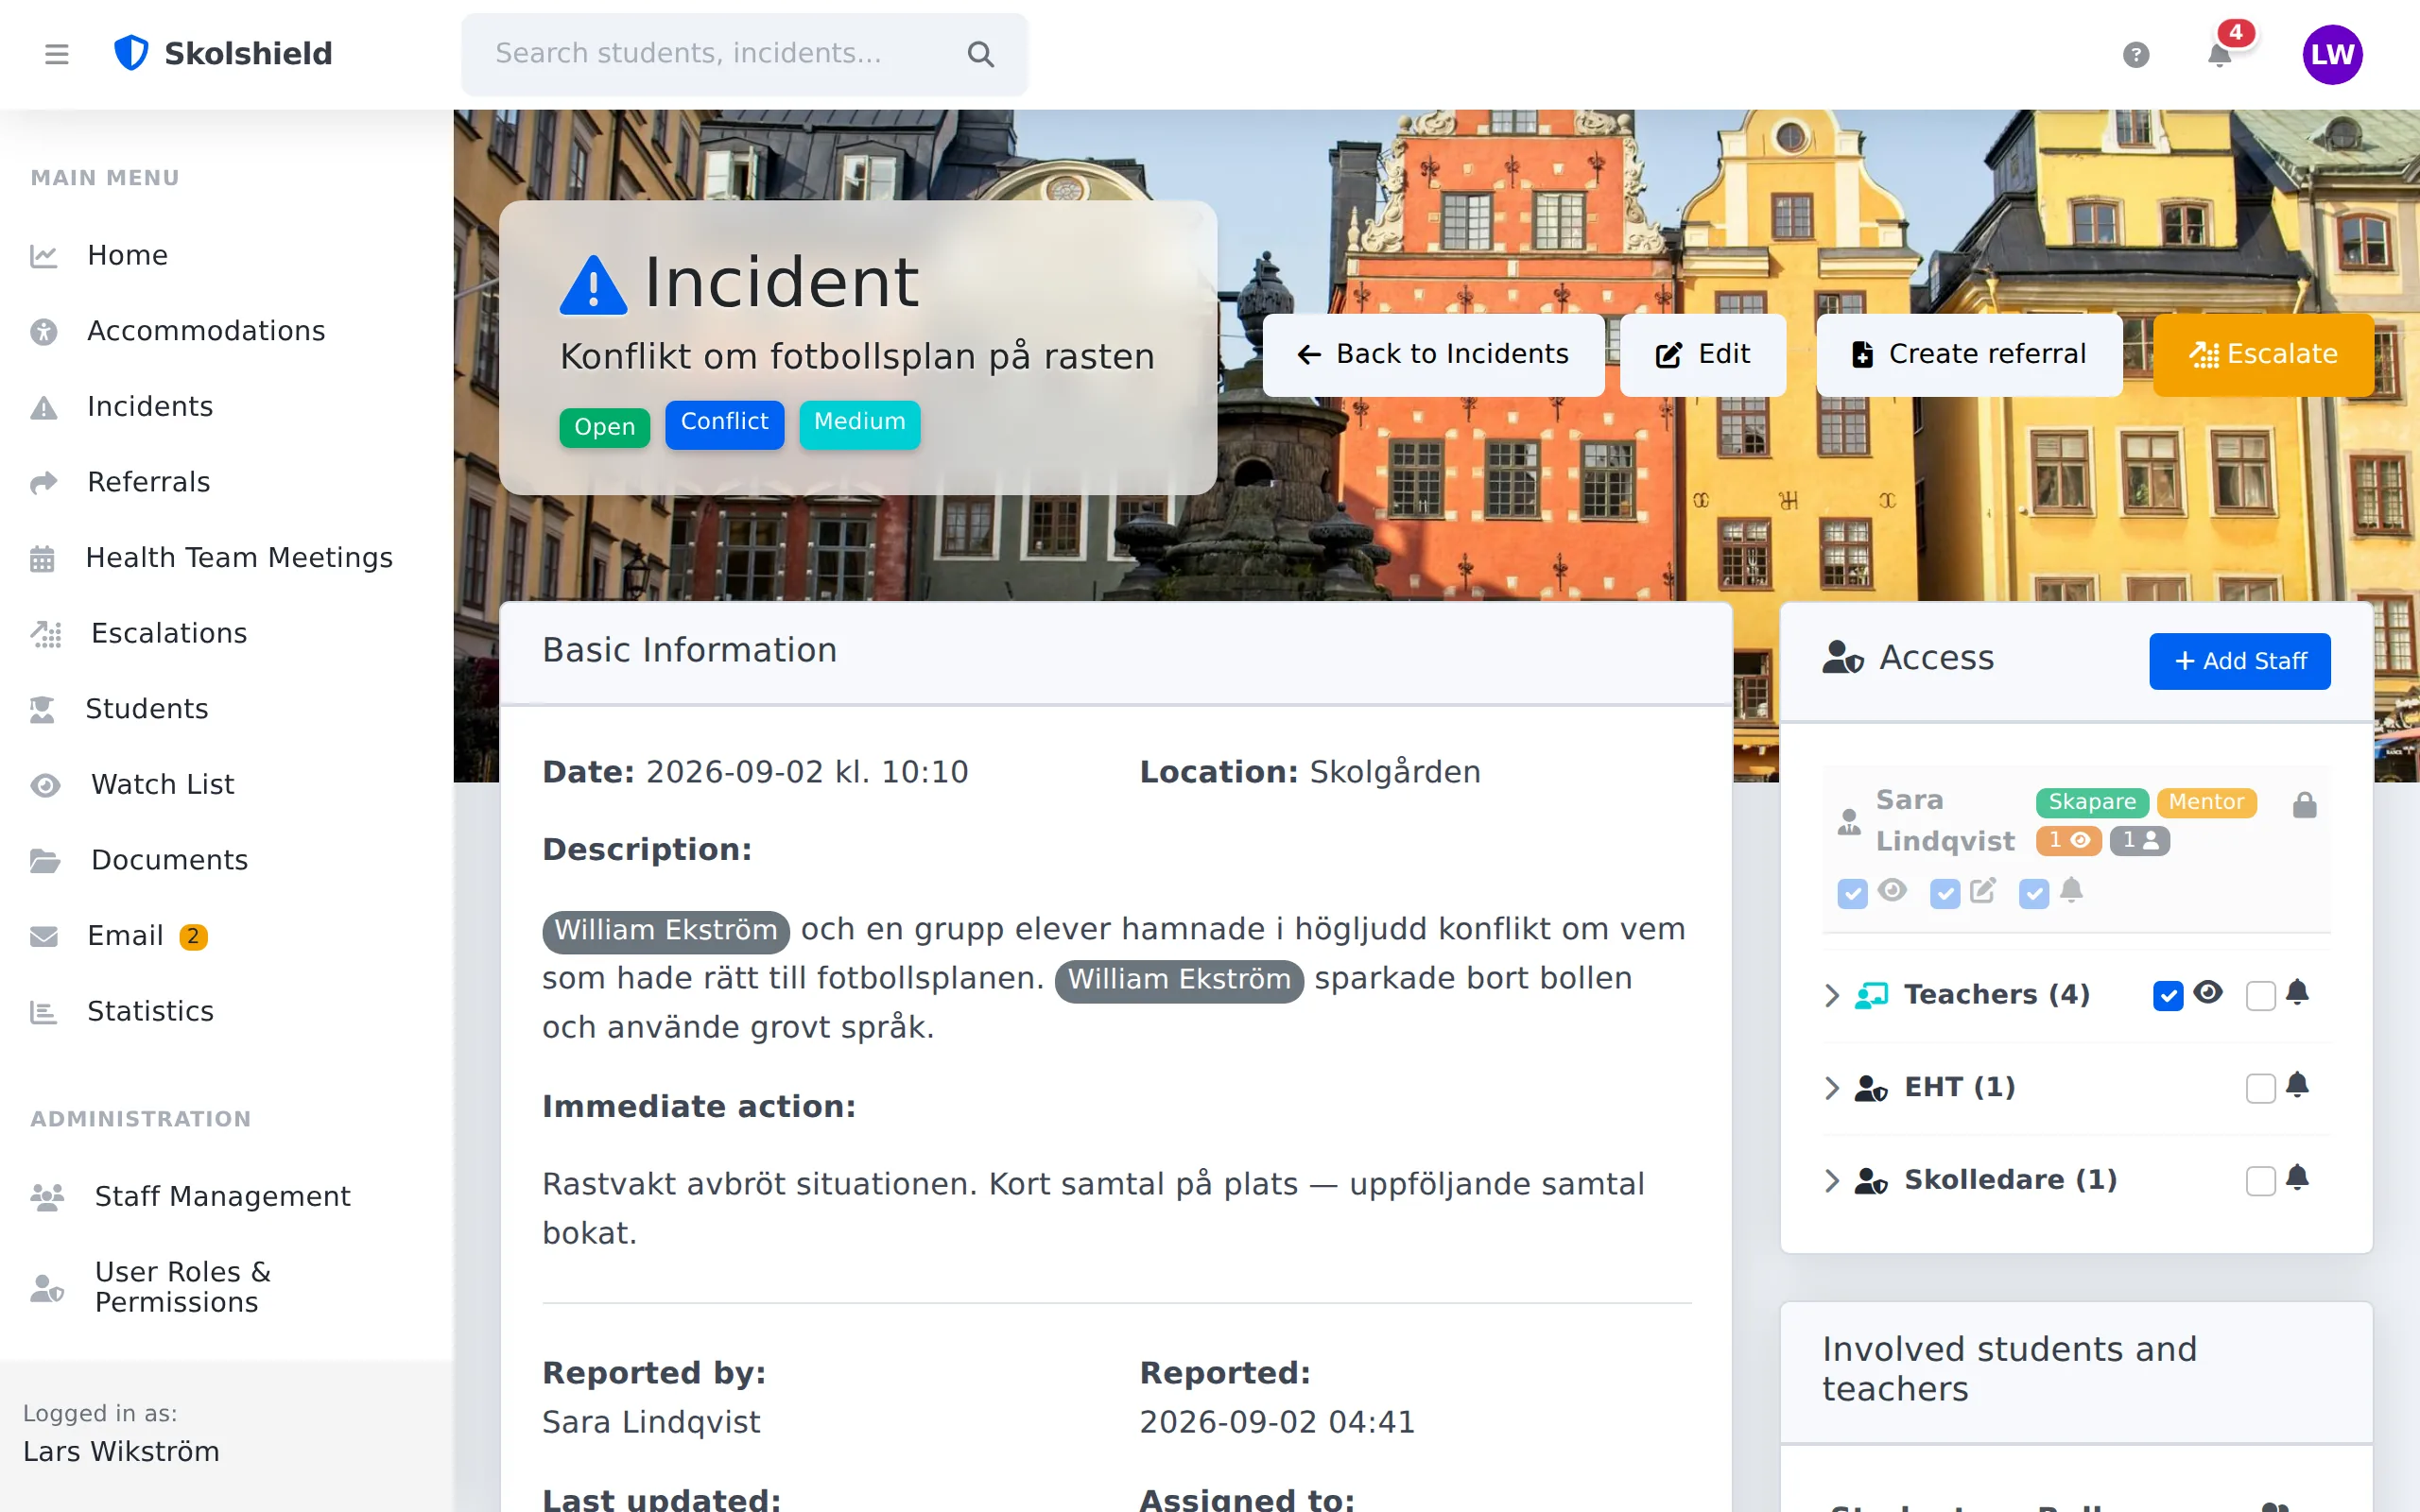
Task: Click the Escalations sidebar icon
Action: click(x=46, y=634)
